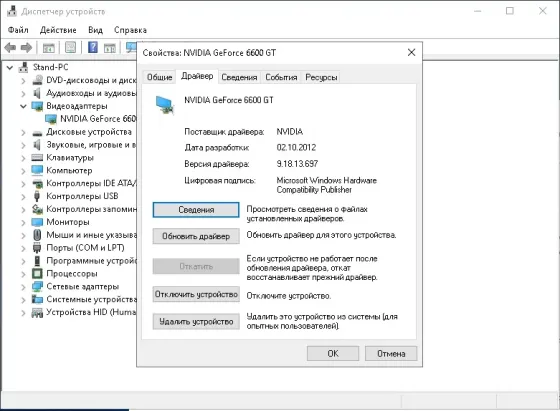Expand the Клавиатуры category

tap(24, 158)
